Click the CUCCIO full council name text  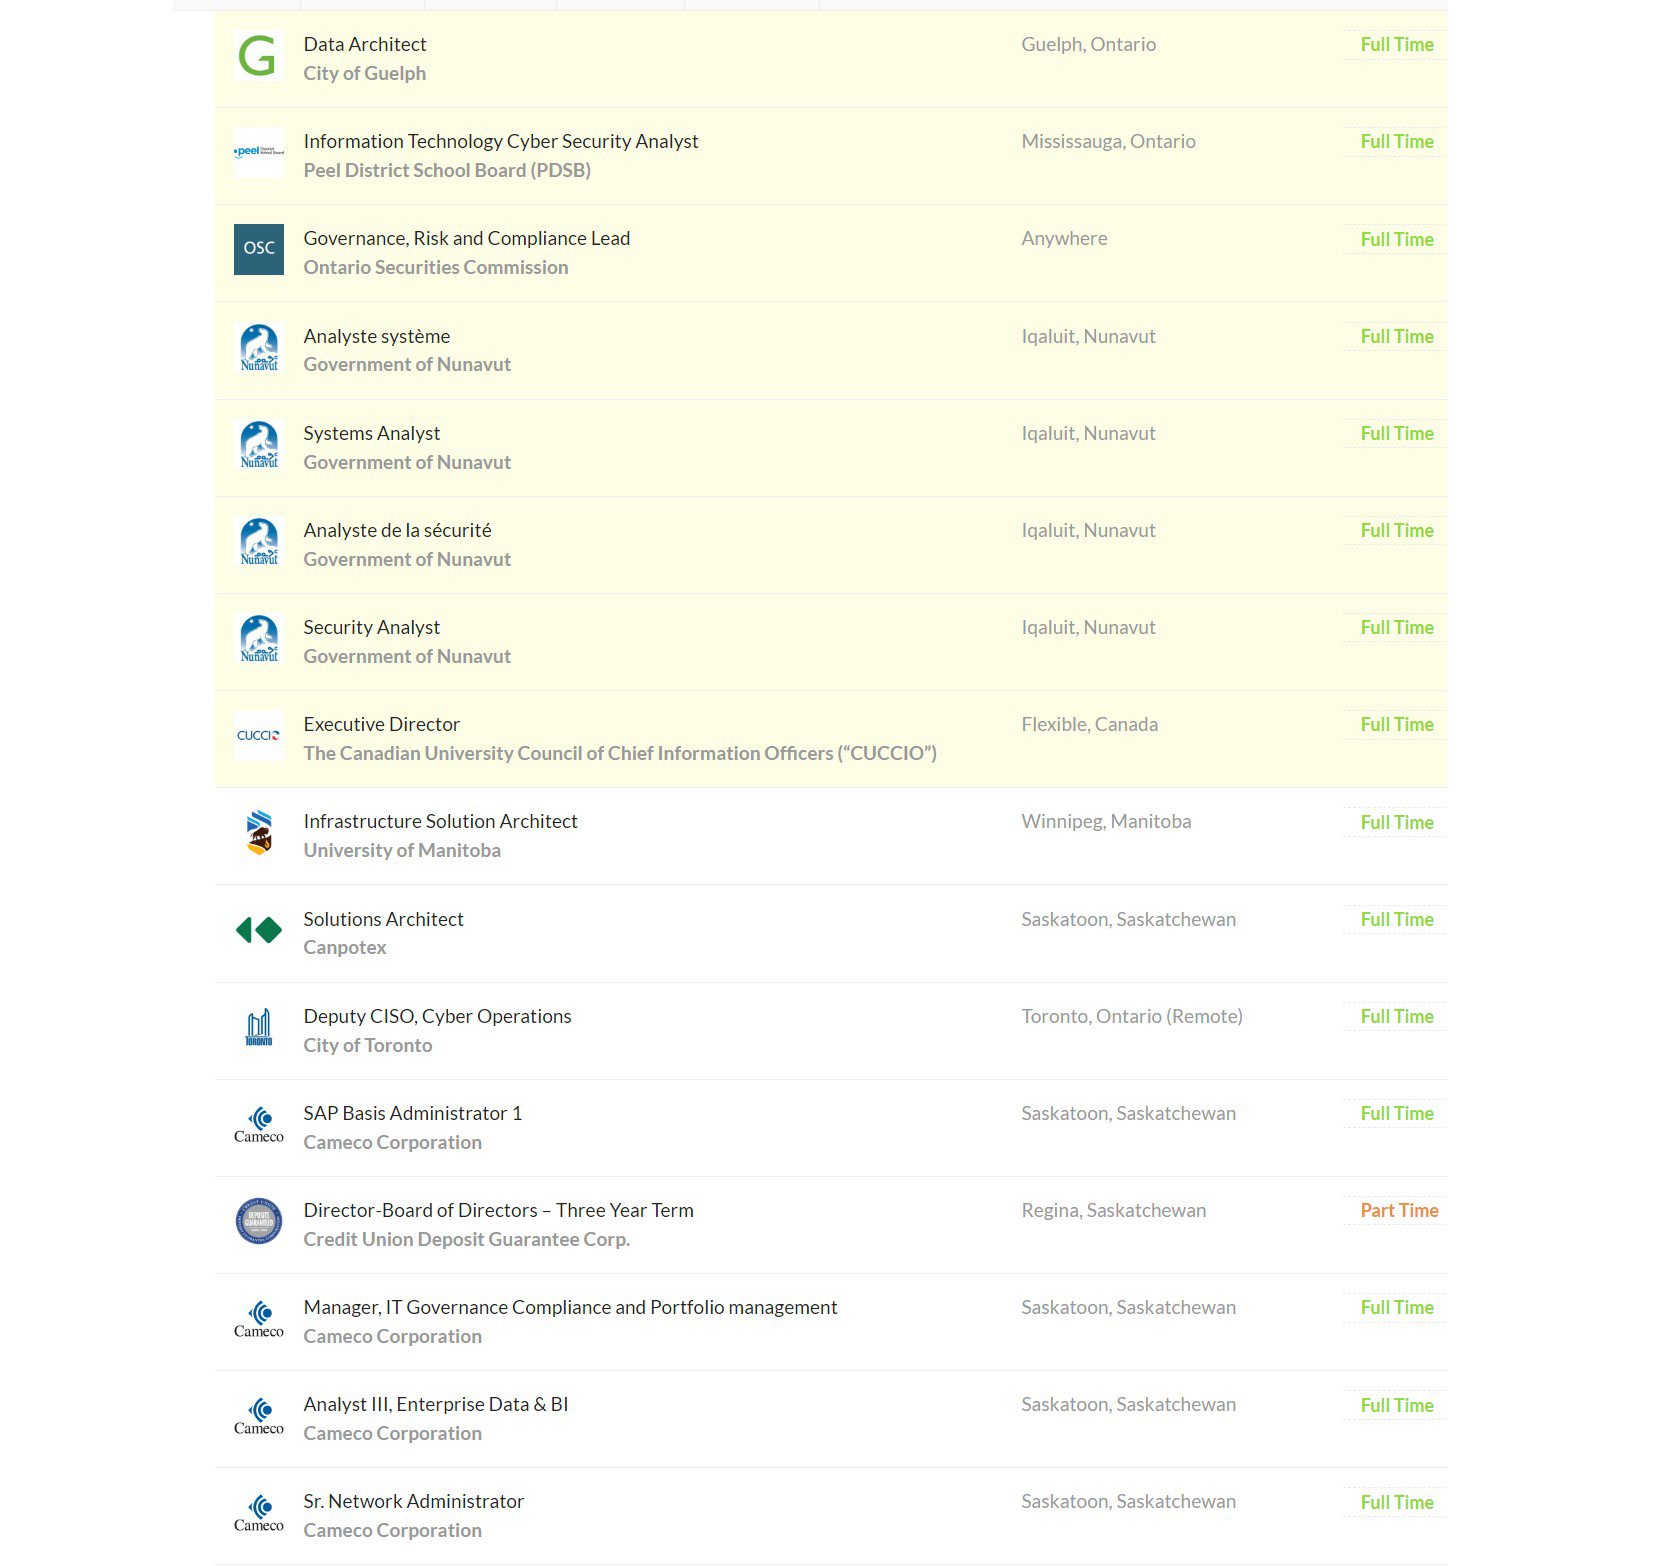[x=620, y=753]
